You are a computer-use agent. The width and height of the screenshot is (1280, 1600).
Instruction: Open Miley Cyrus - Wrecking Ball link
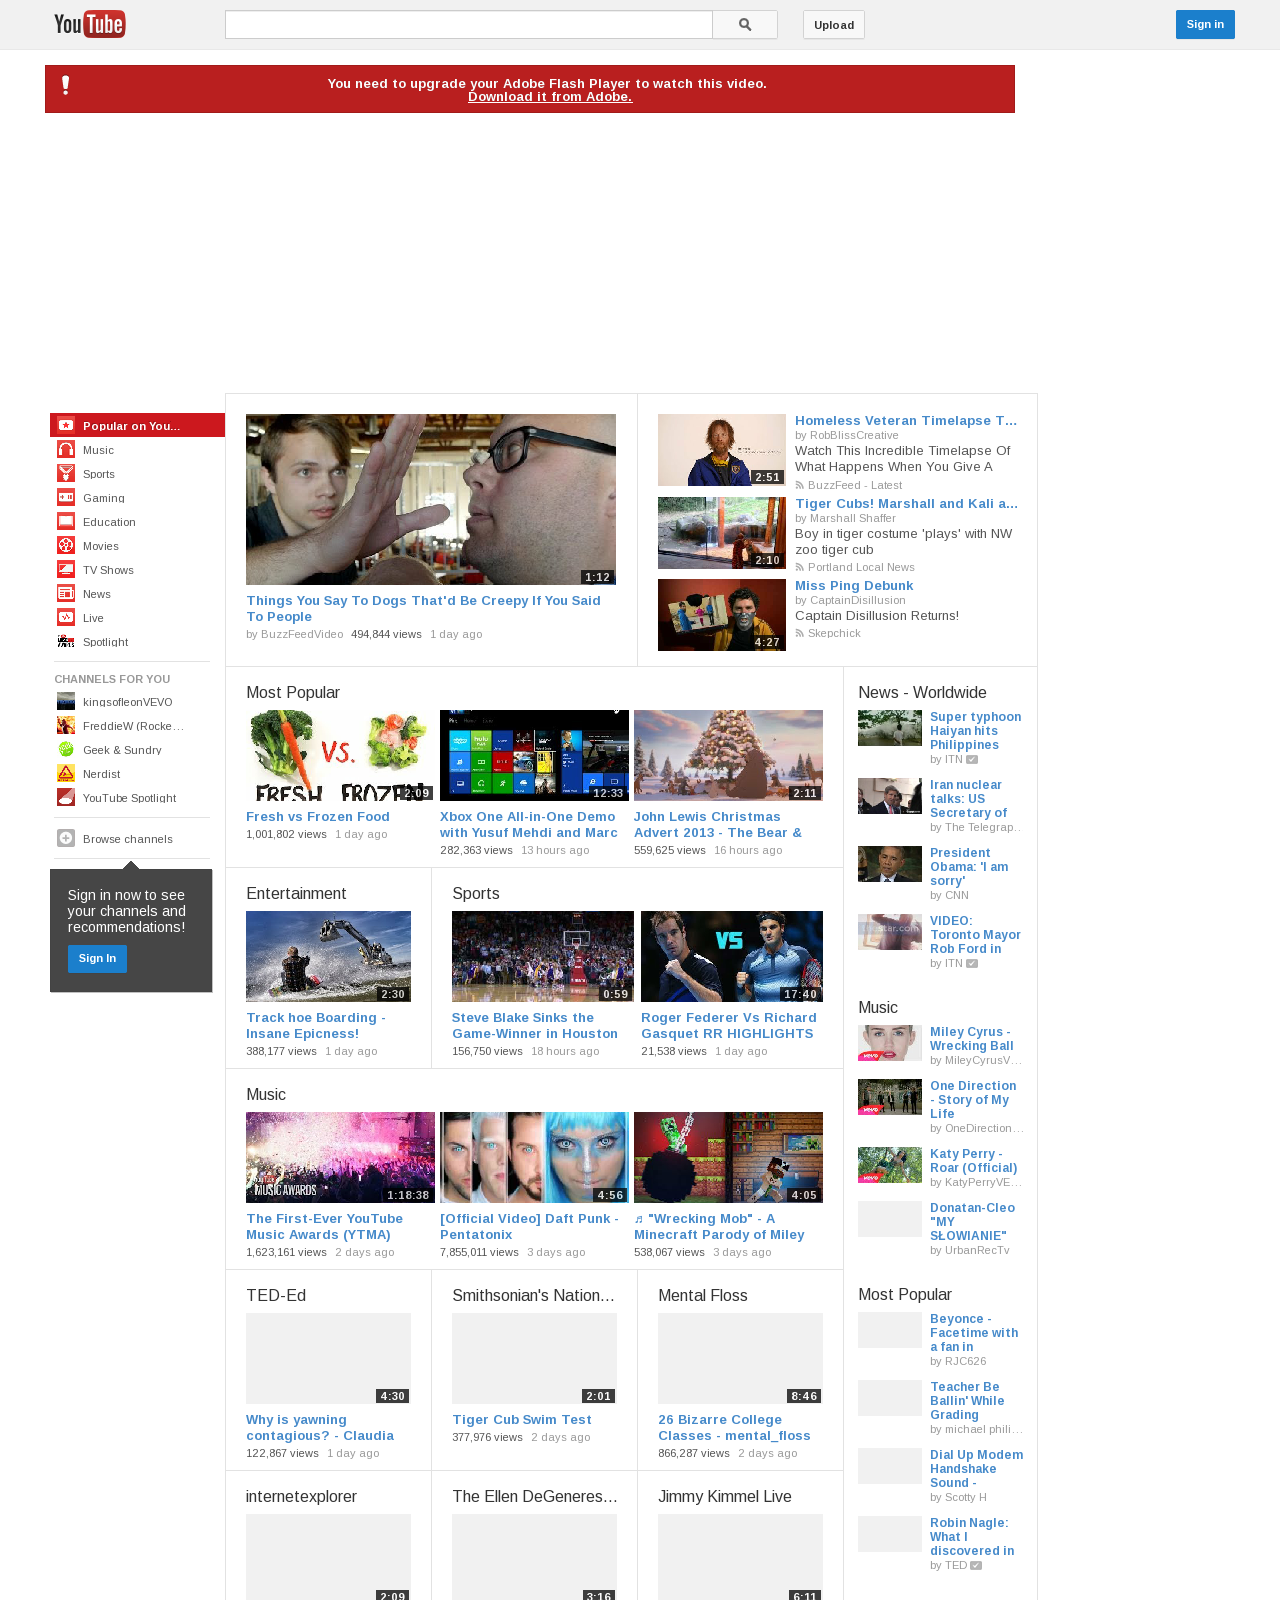(972, 1039)
